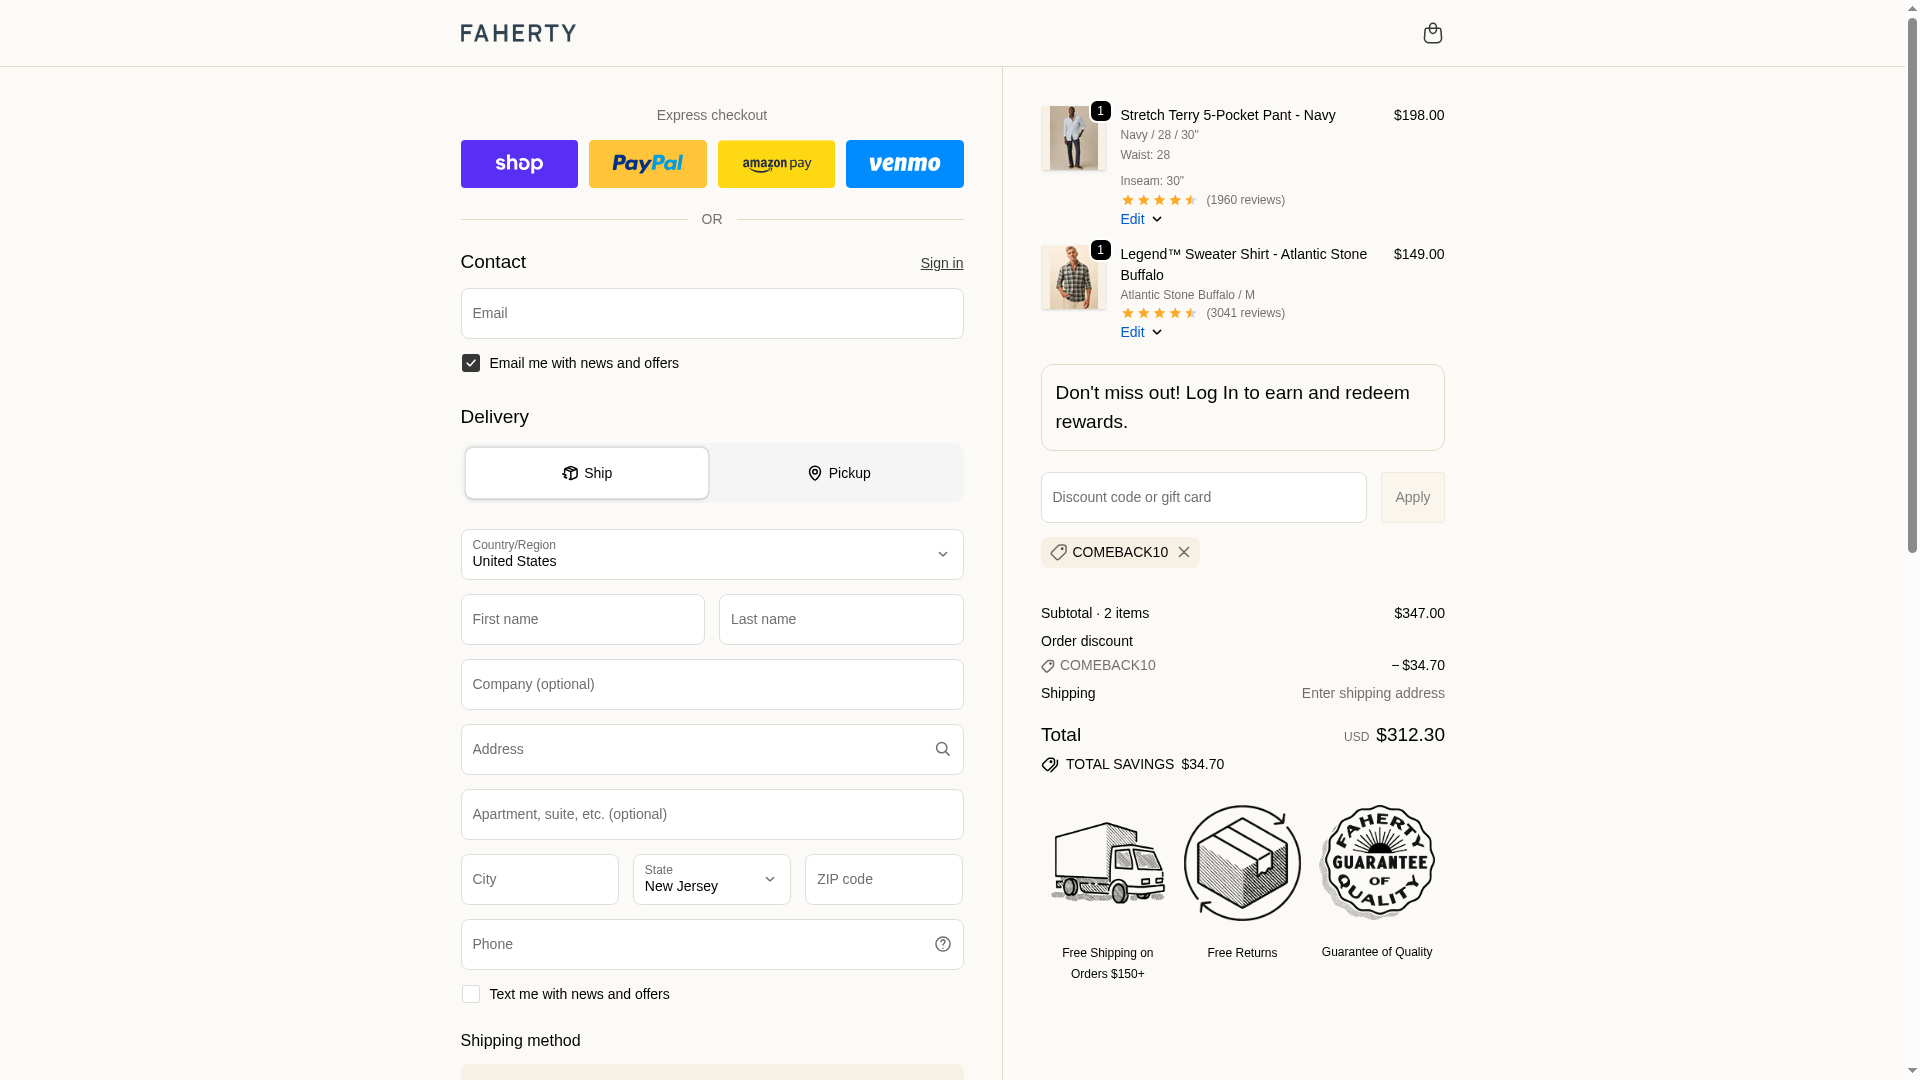The image size is (1920, 1080).
Task: Check out with Shop Pay
Action: (519, 164)
